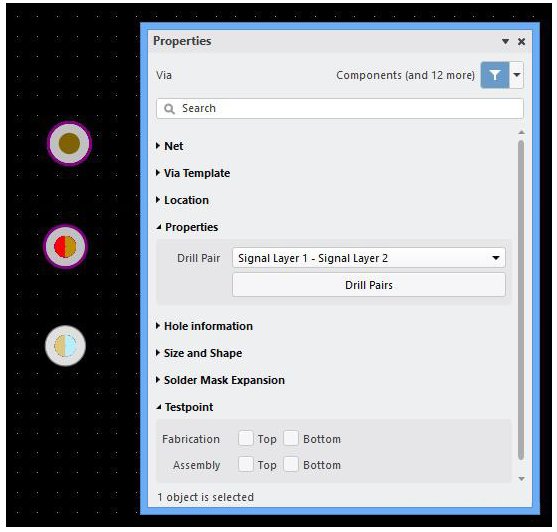Enable Fabrication Top testpoint checkbox

246,438
